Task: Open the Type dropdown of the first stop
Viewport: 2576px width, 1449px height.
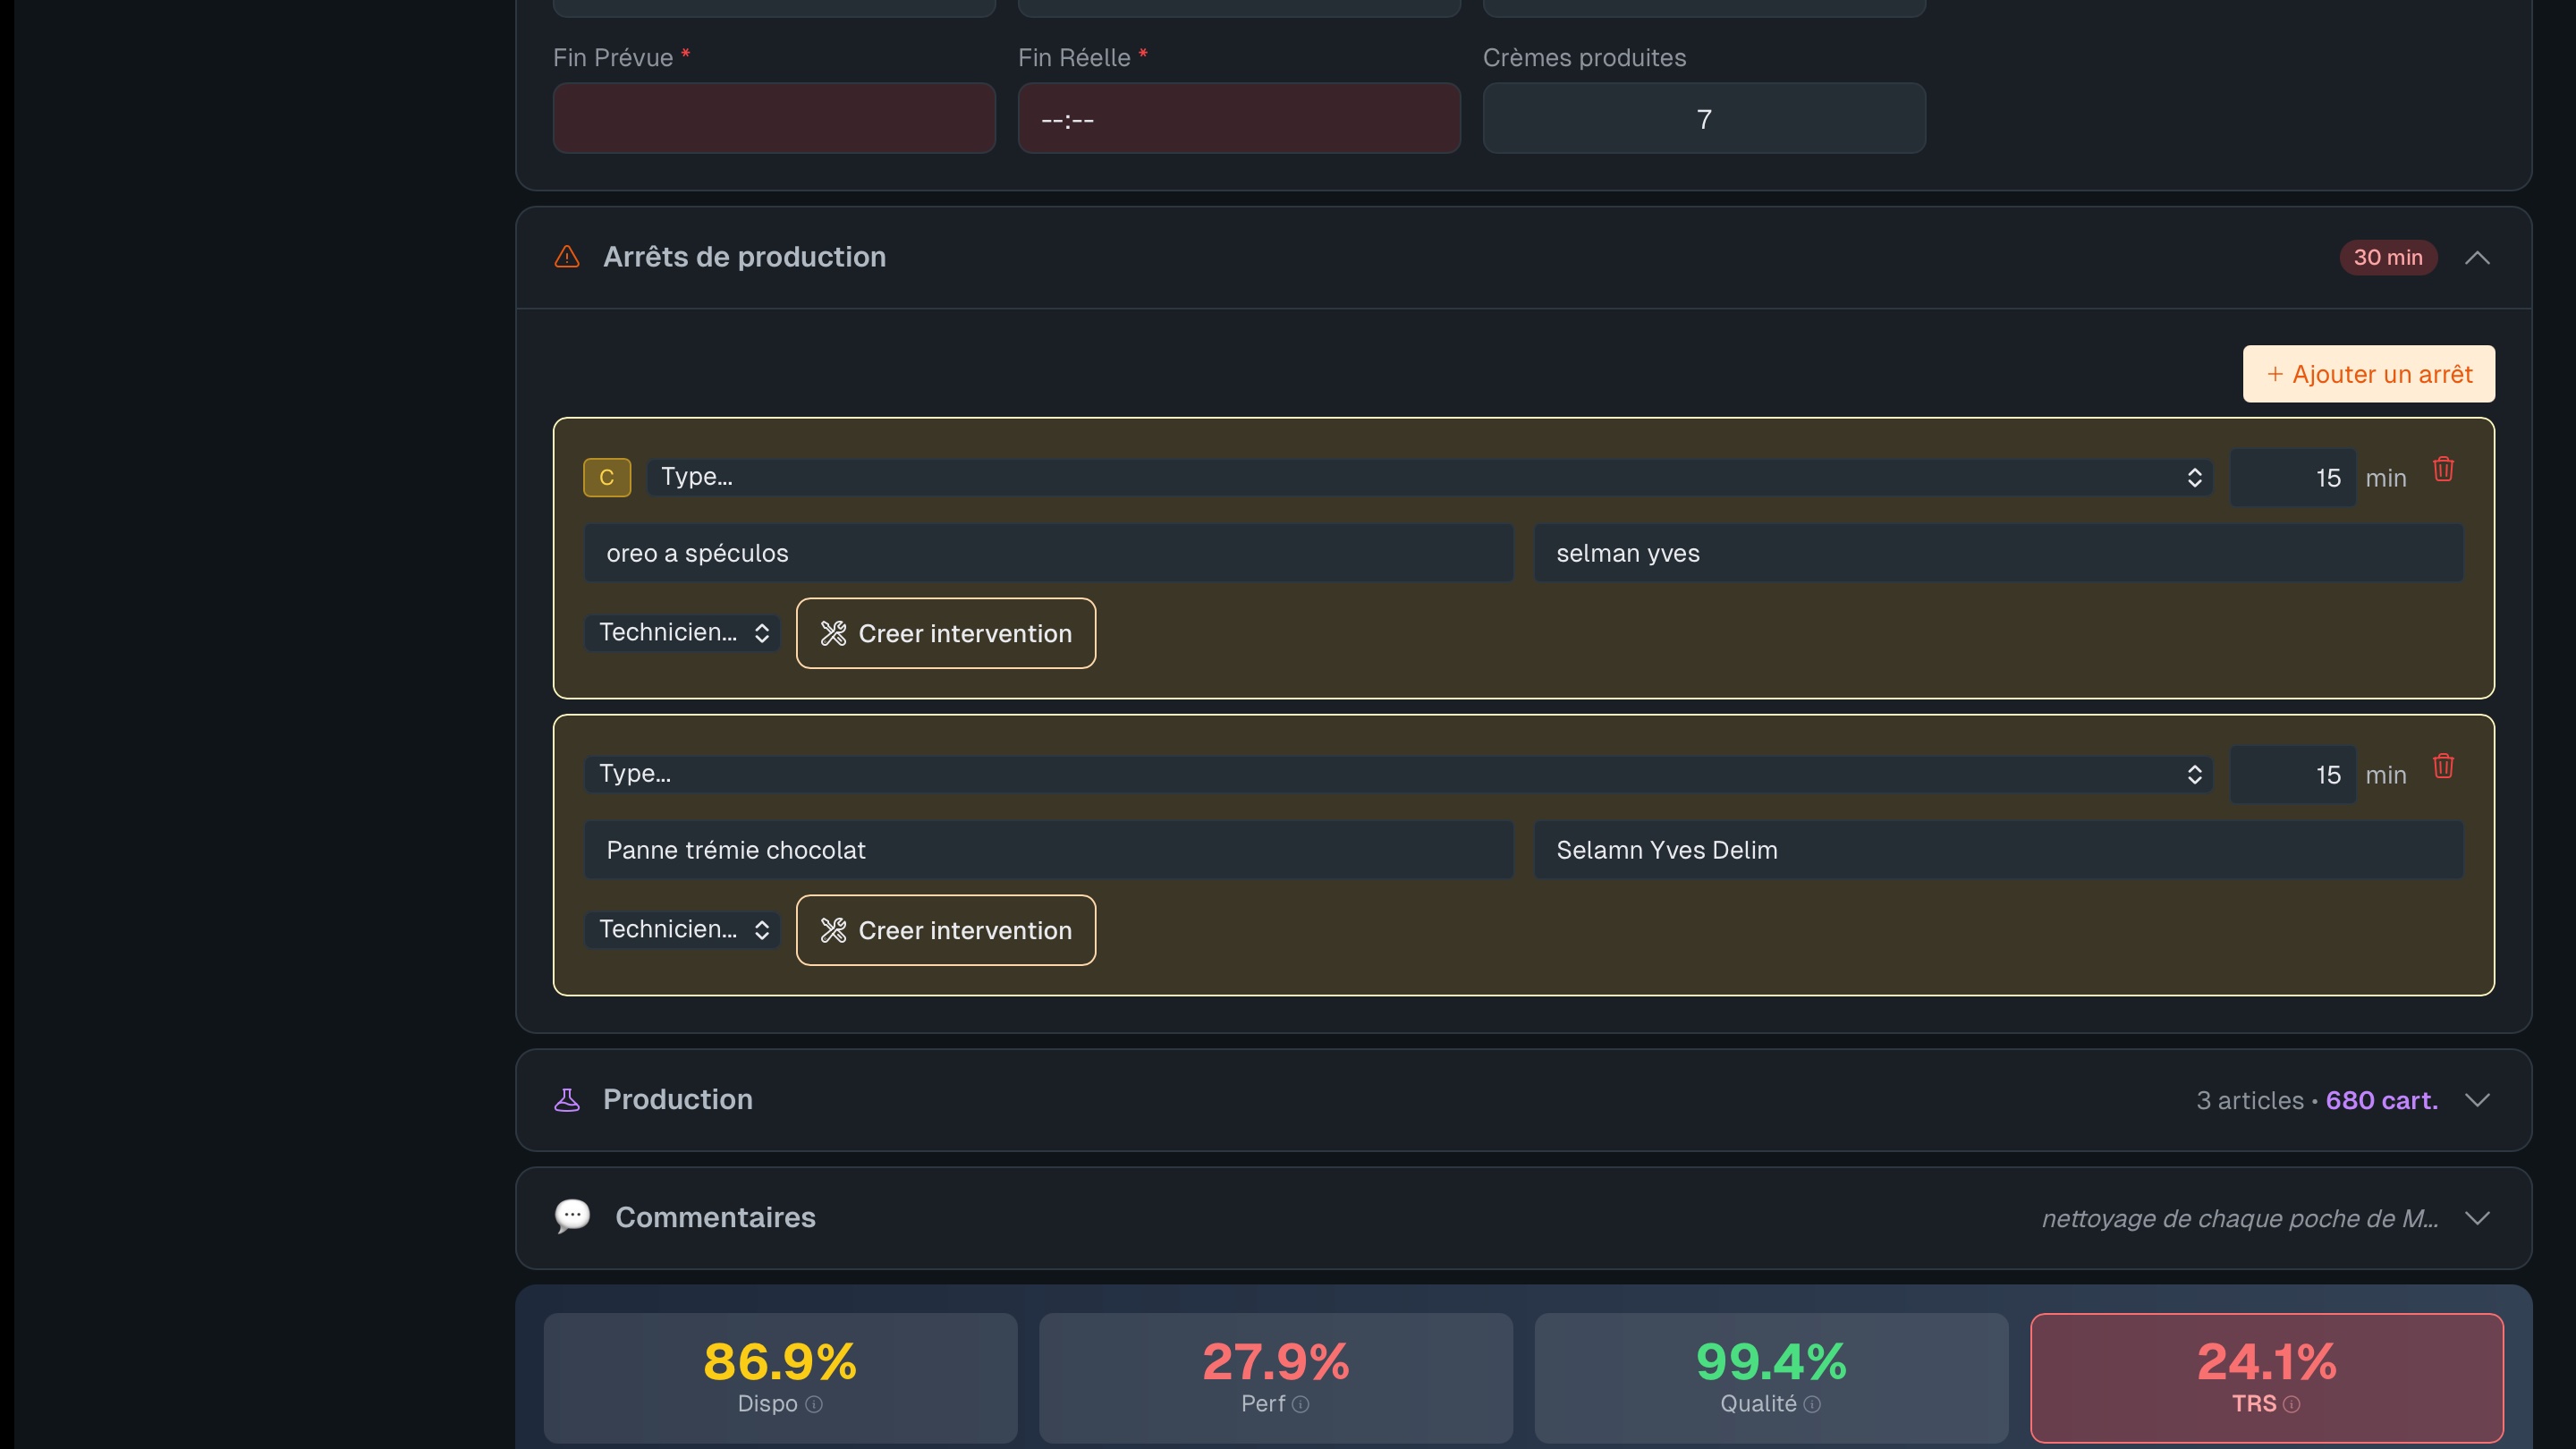Action: click(x=1428, y=477)
